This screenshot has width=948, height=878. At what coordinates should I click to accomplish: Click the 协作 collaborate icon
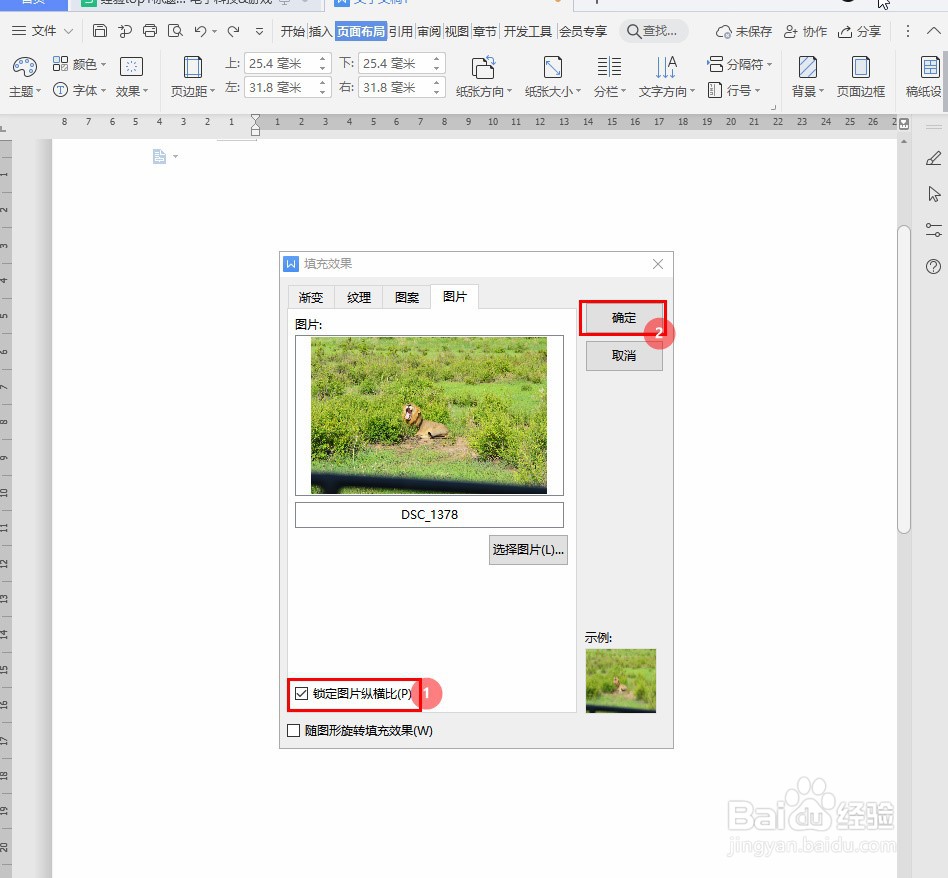pyautogui.click(x=790, y=31)
